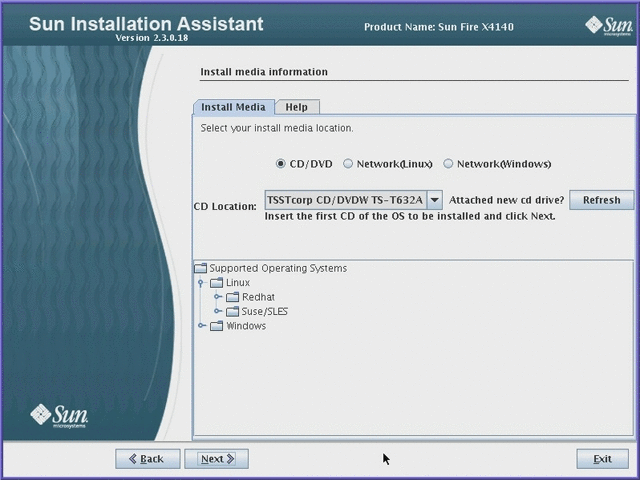
Task: Select the Install Media tab
Action: 233,107
